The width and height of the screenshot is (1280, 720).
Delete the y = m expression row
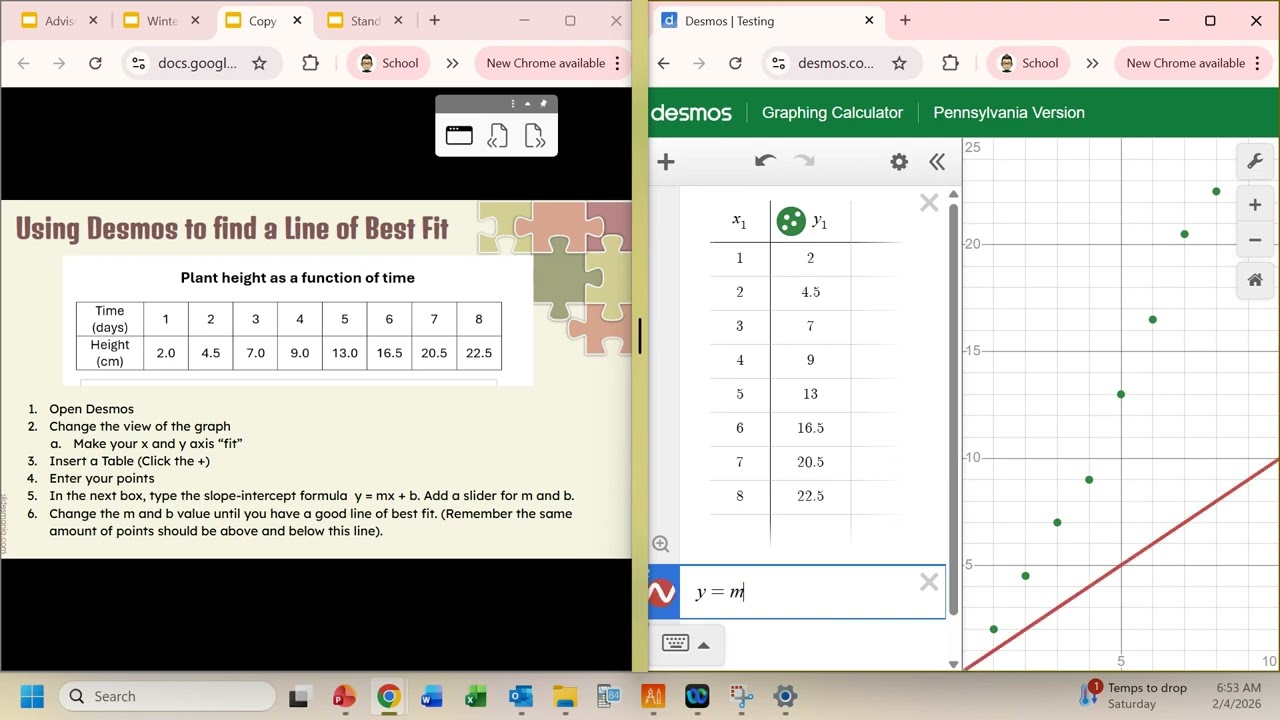tap(929, 582)
